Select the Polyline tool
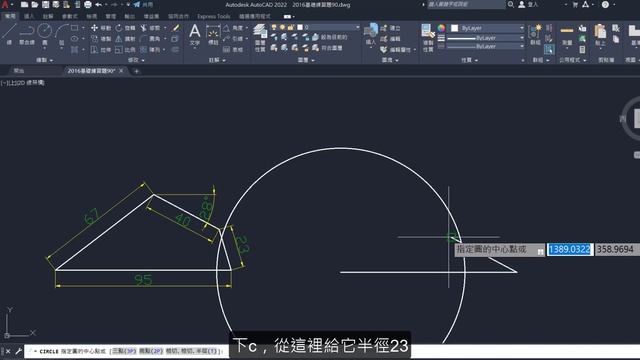The image size is (640, 360). pos(27,34)
